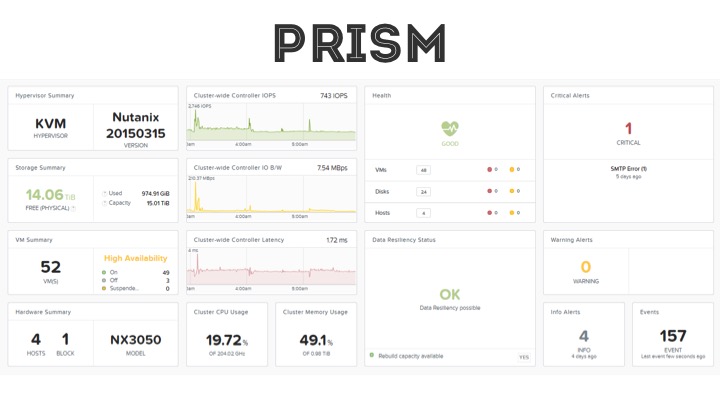Click the gray dot beside Off VMs
This screenshot has width=720, height=405.
[x=104, y=280]
